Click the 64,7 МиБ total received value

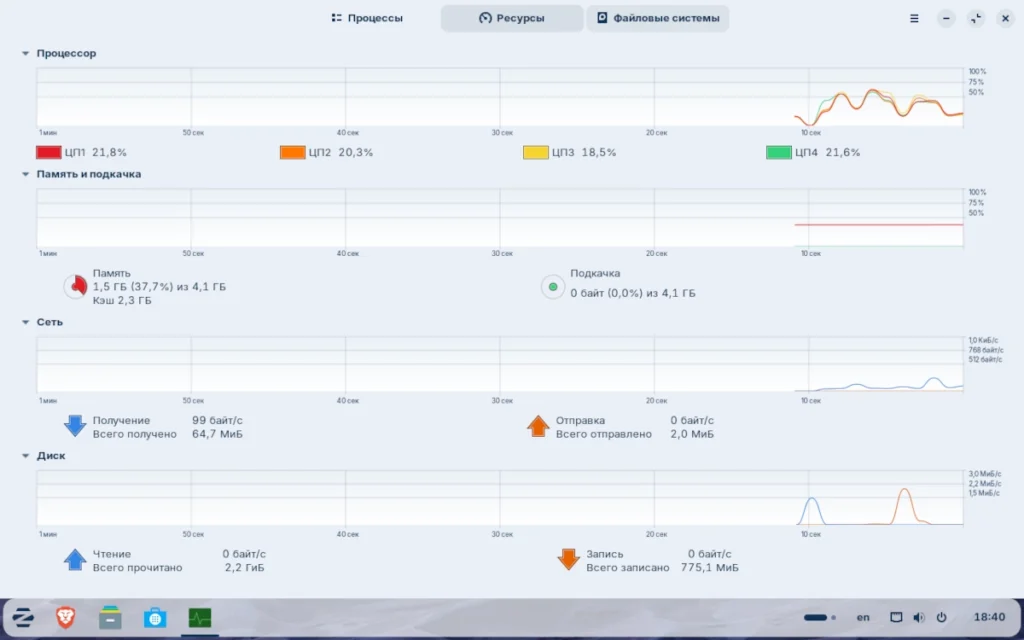217,434
